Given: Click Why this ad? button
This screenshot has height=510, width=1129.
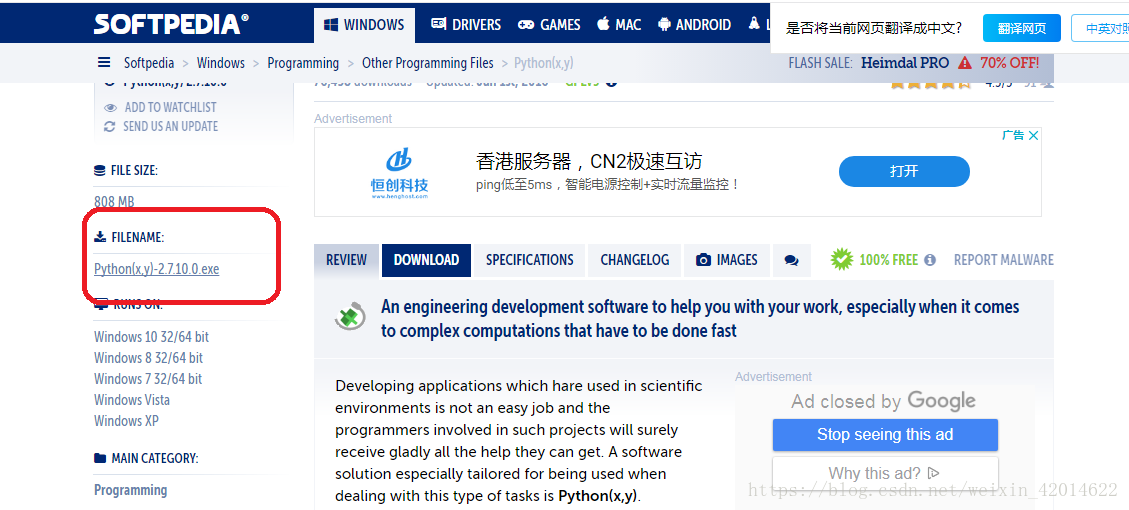Looking at the screenshot, I should point(885,473).
